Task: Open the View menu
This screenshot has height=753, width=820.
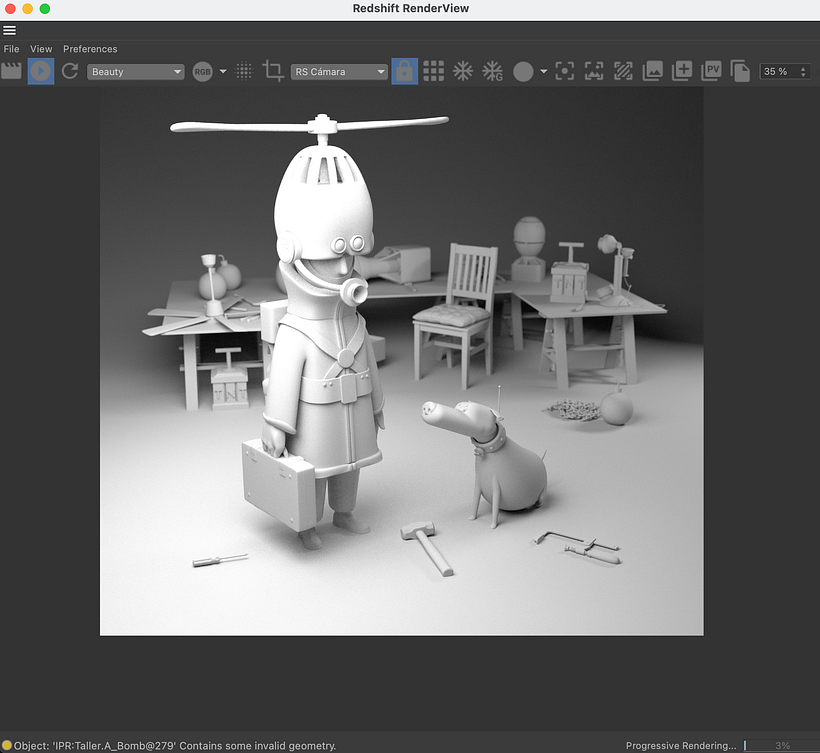Action: [41, 49]
